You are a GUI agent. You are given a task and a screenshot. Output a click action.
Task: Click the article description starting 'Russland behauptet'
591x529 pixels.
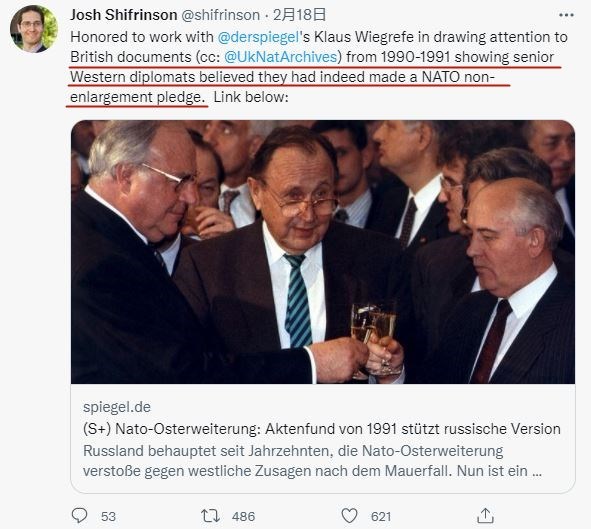tap(312, 461)
